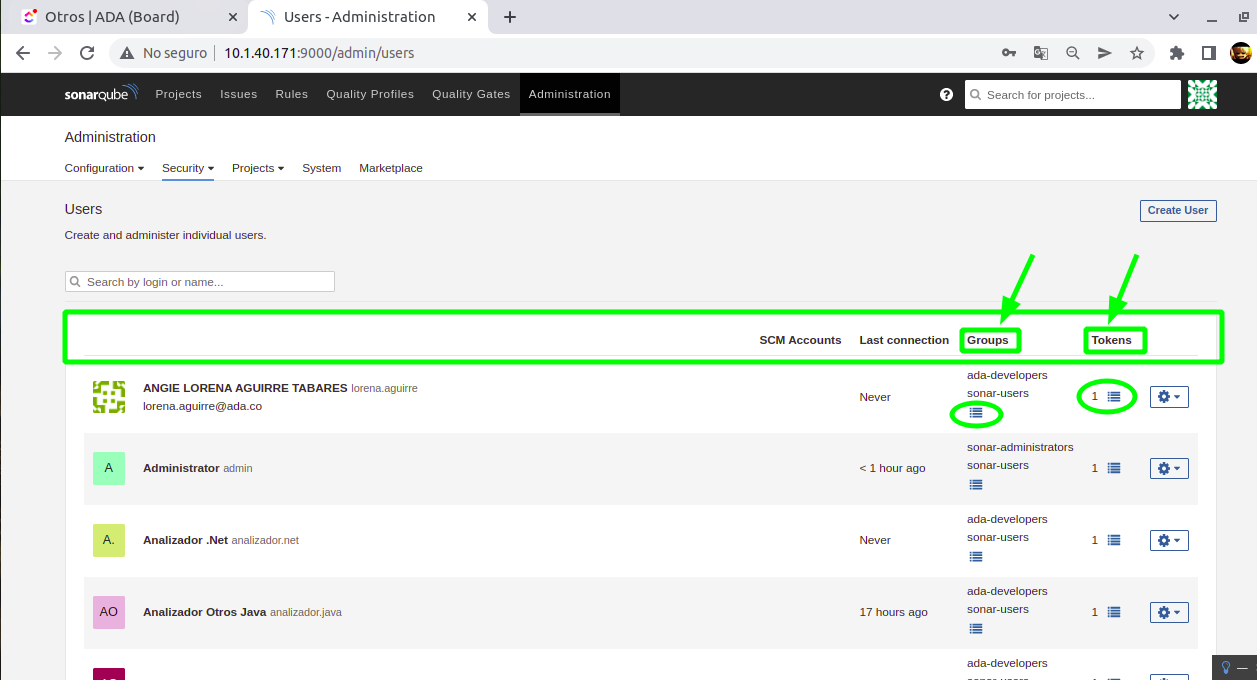1257x680 pixels.
Task: Open gear dropdown for Administrator user
Action: (x=1169, y=468)
